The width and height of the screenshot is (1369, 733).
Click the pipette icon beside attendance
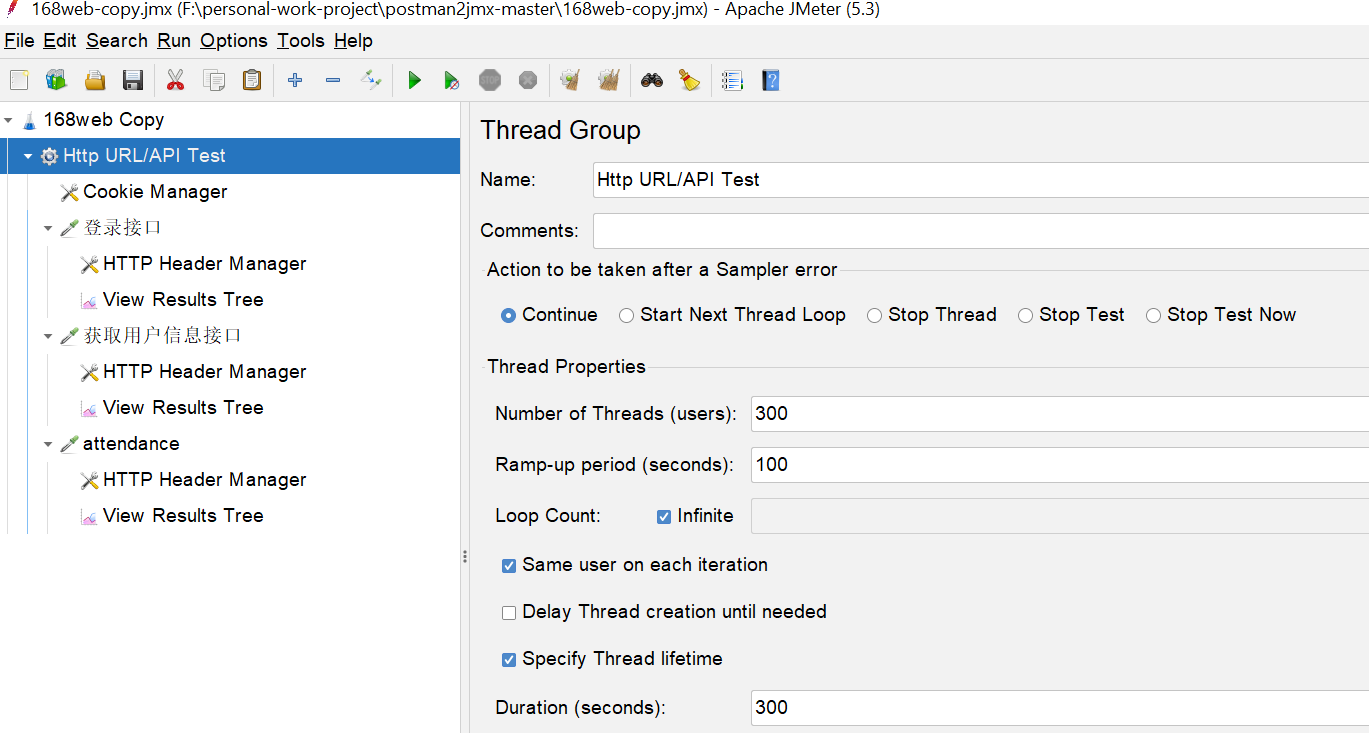(x=69, y=444)
